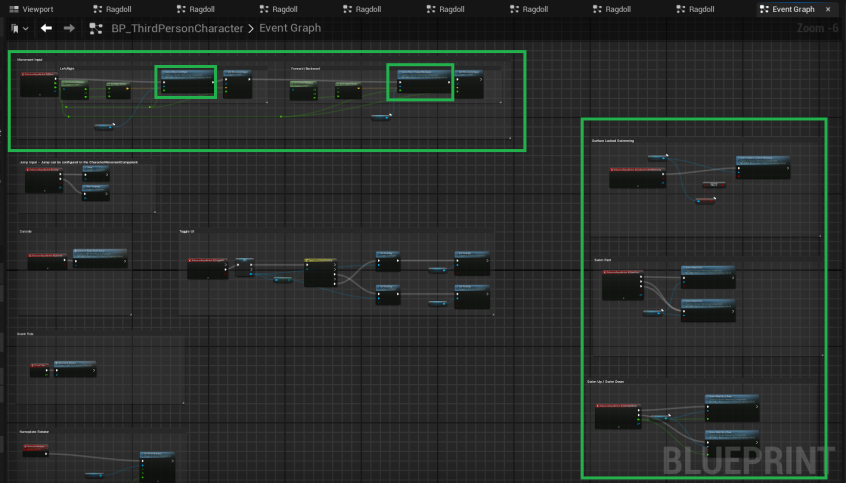The image size is (846, 483).
Task: Select the lower blue function node in Swim Fast
Action: (x=708, y=310)
